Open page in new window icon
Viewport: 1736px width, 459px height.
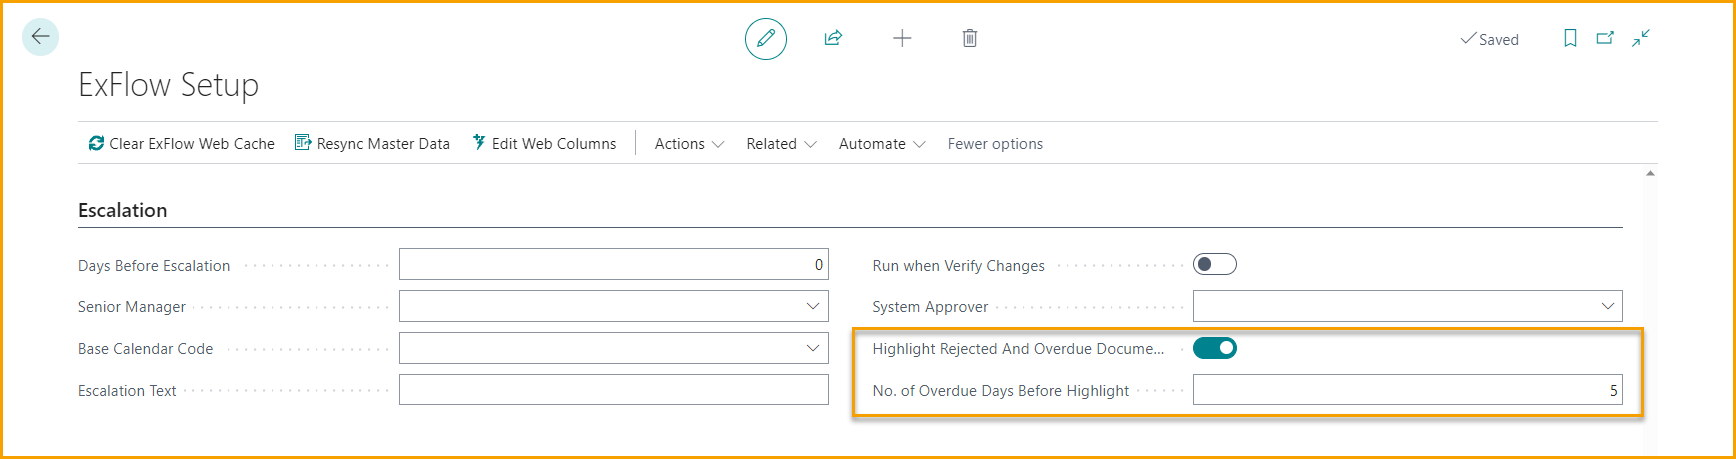pyautogui.click(x=1605, y=38)
